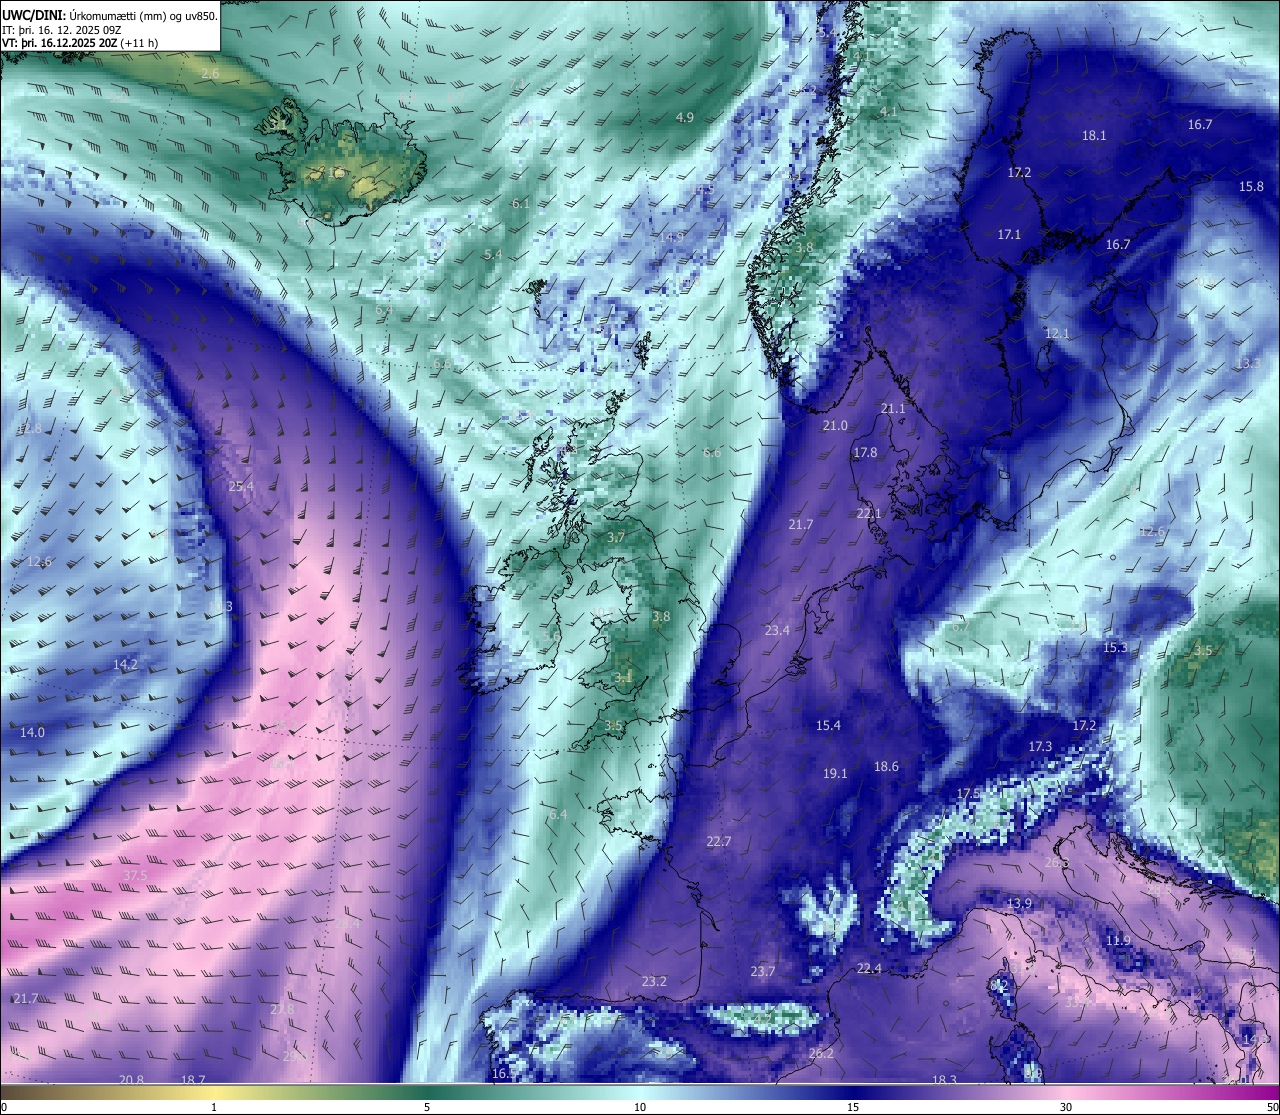Select the 'IT: þri. 16. 12. 2025 09Z' line

click(61, 30)
